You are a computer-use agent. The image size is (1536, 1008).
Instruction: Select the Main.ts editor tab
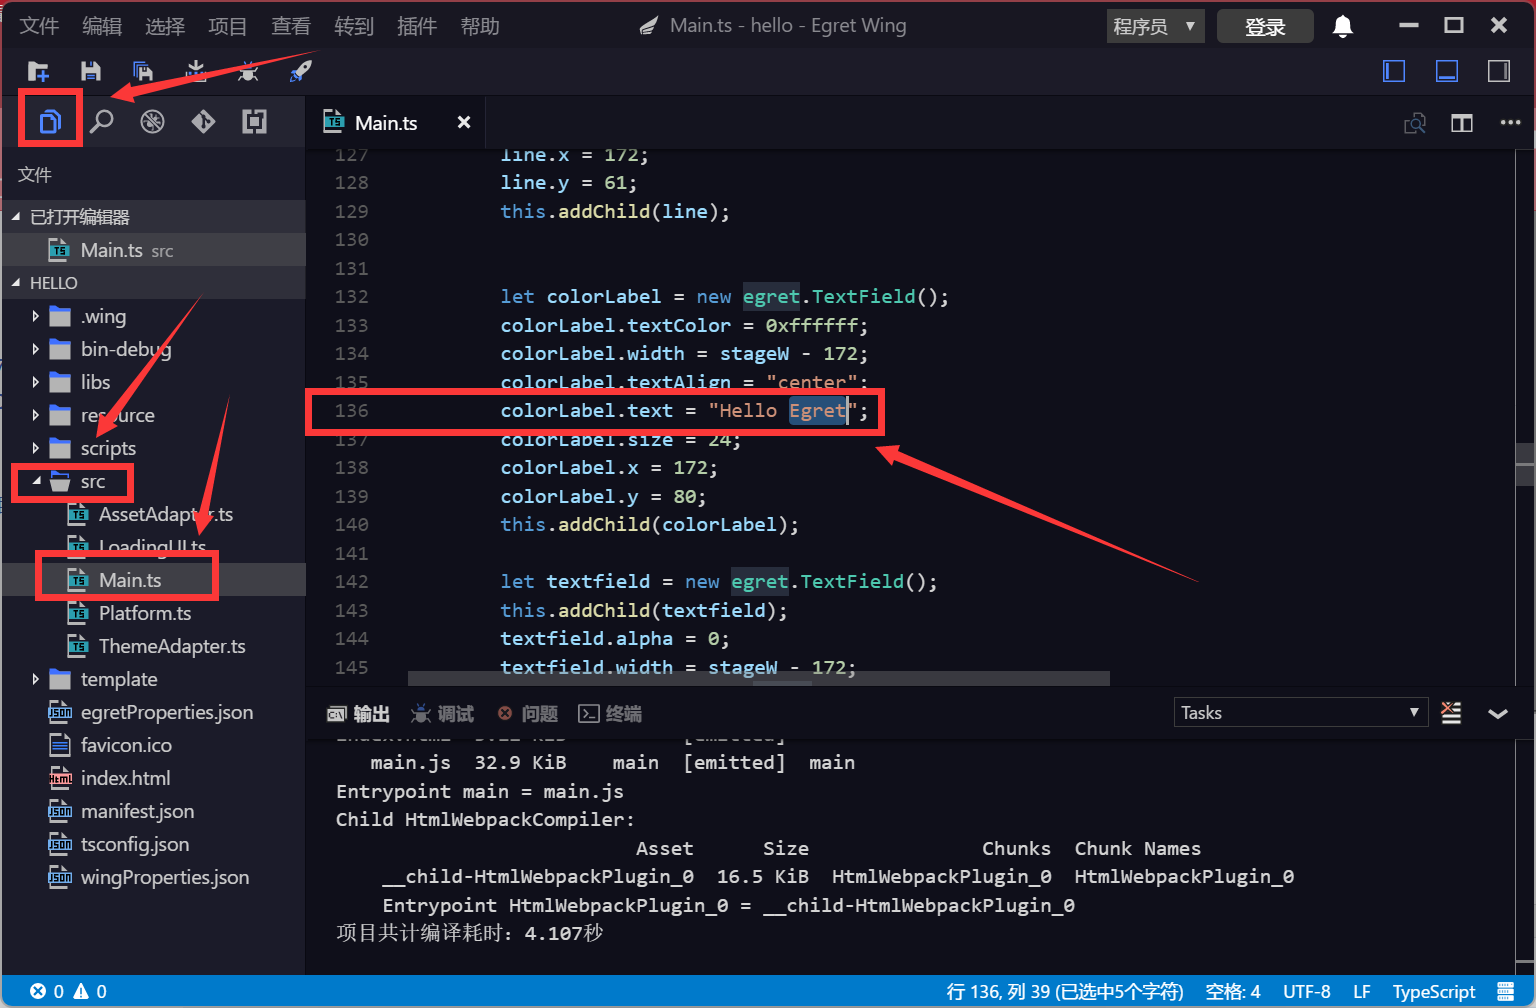(385, 122)
